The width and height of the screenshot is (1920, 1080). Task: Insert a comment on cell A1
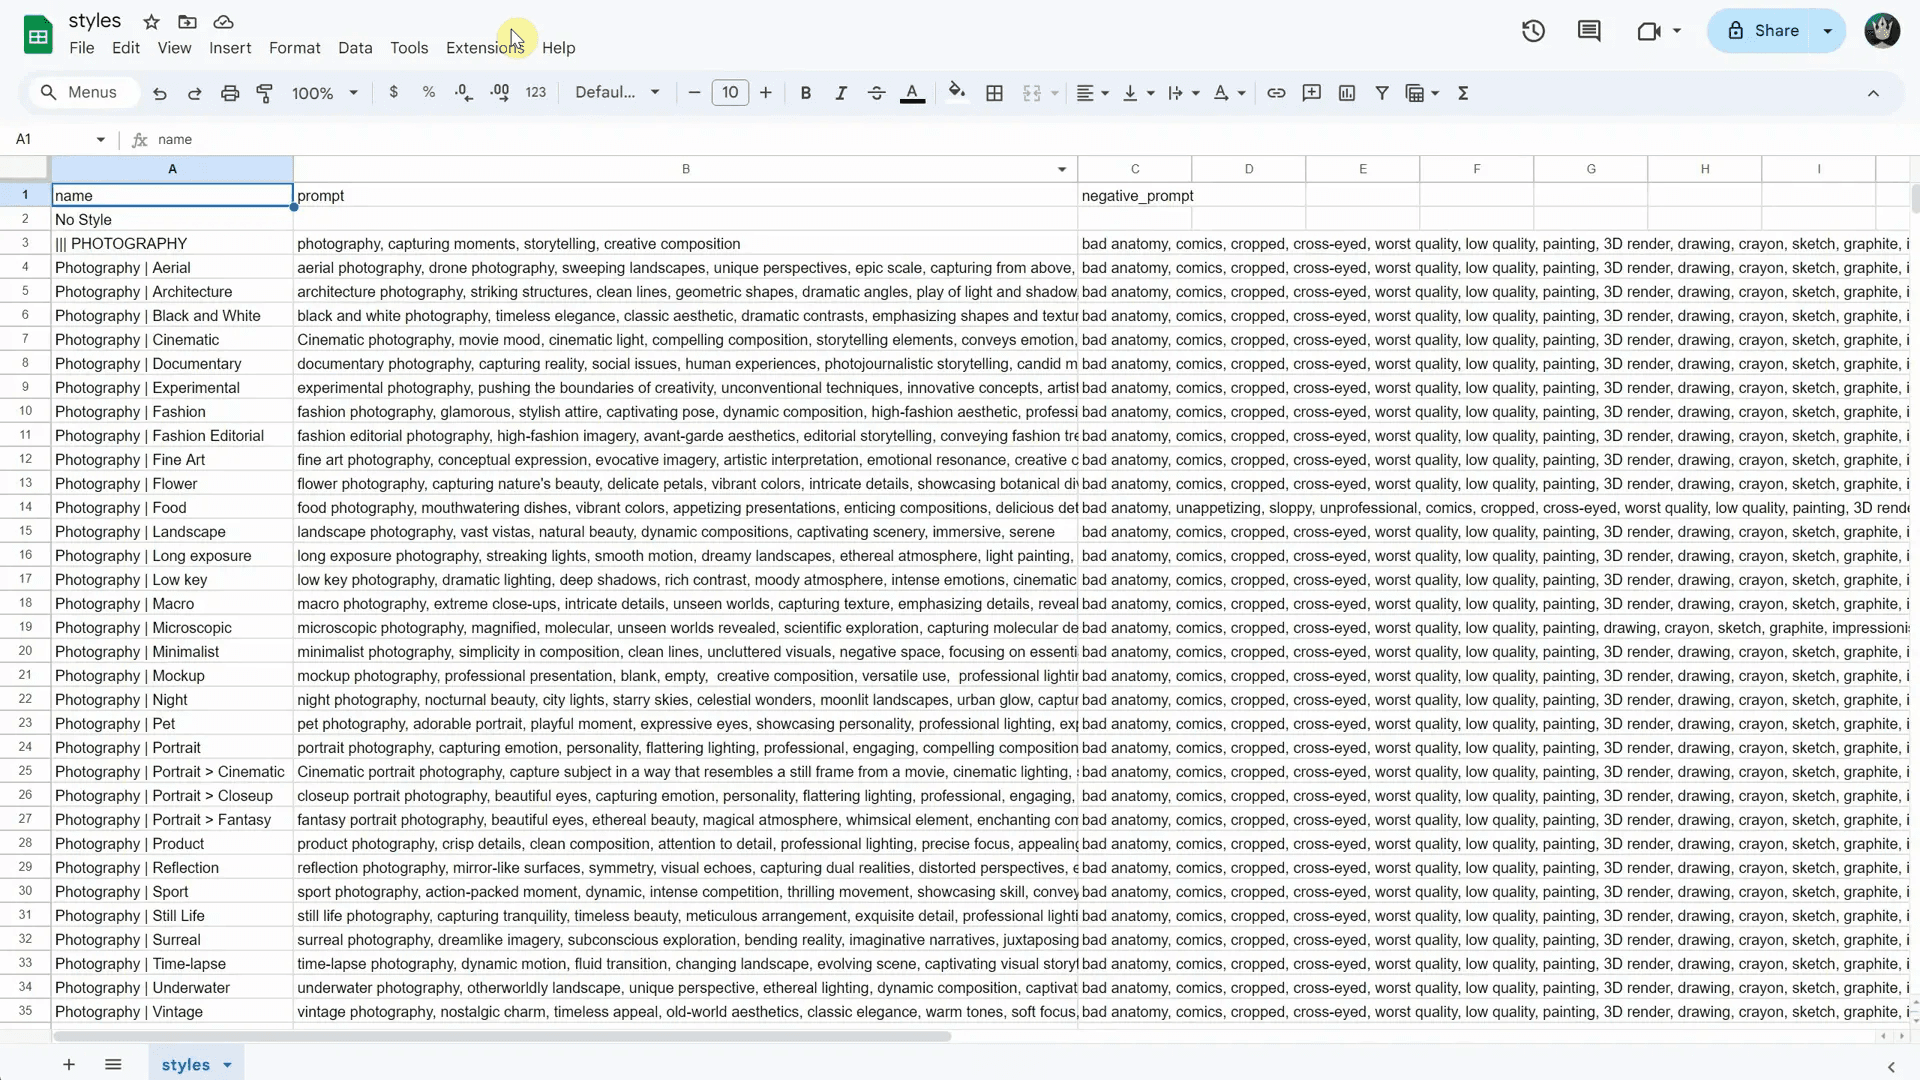1311,92
